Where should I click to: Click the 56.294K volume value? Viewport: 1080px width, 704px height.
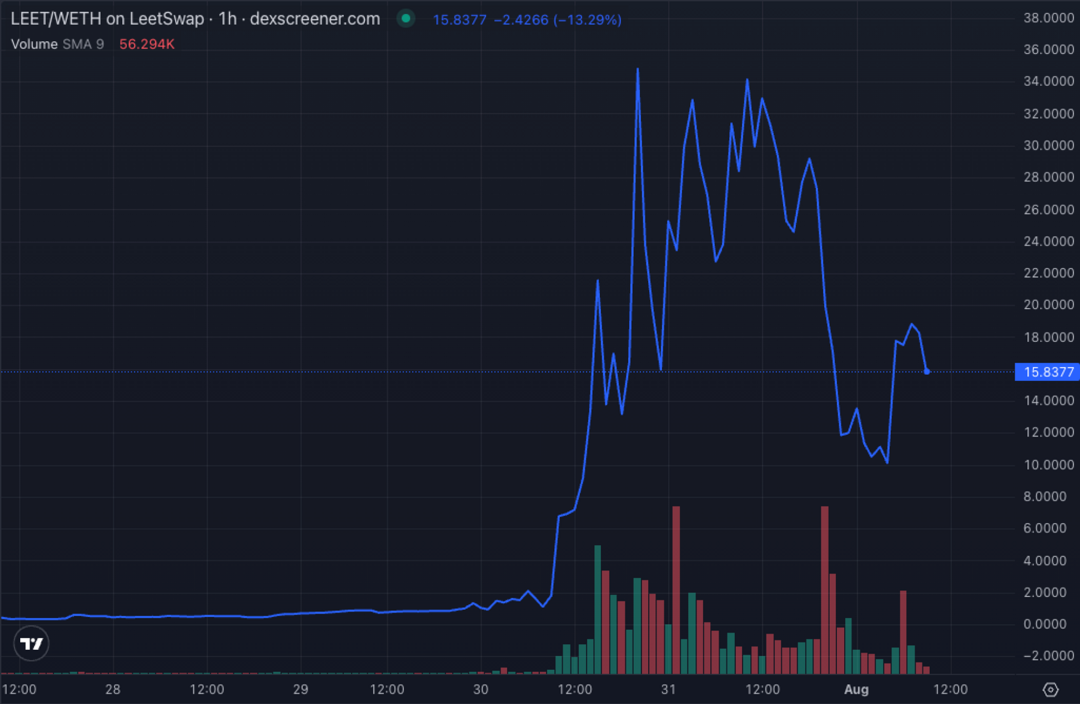pos(147,44)
